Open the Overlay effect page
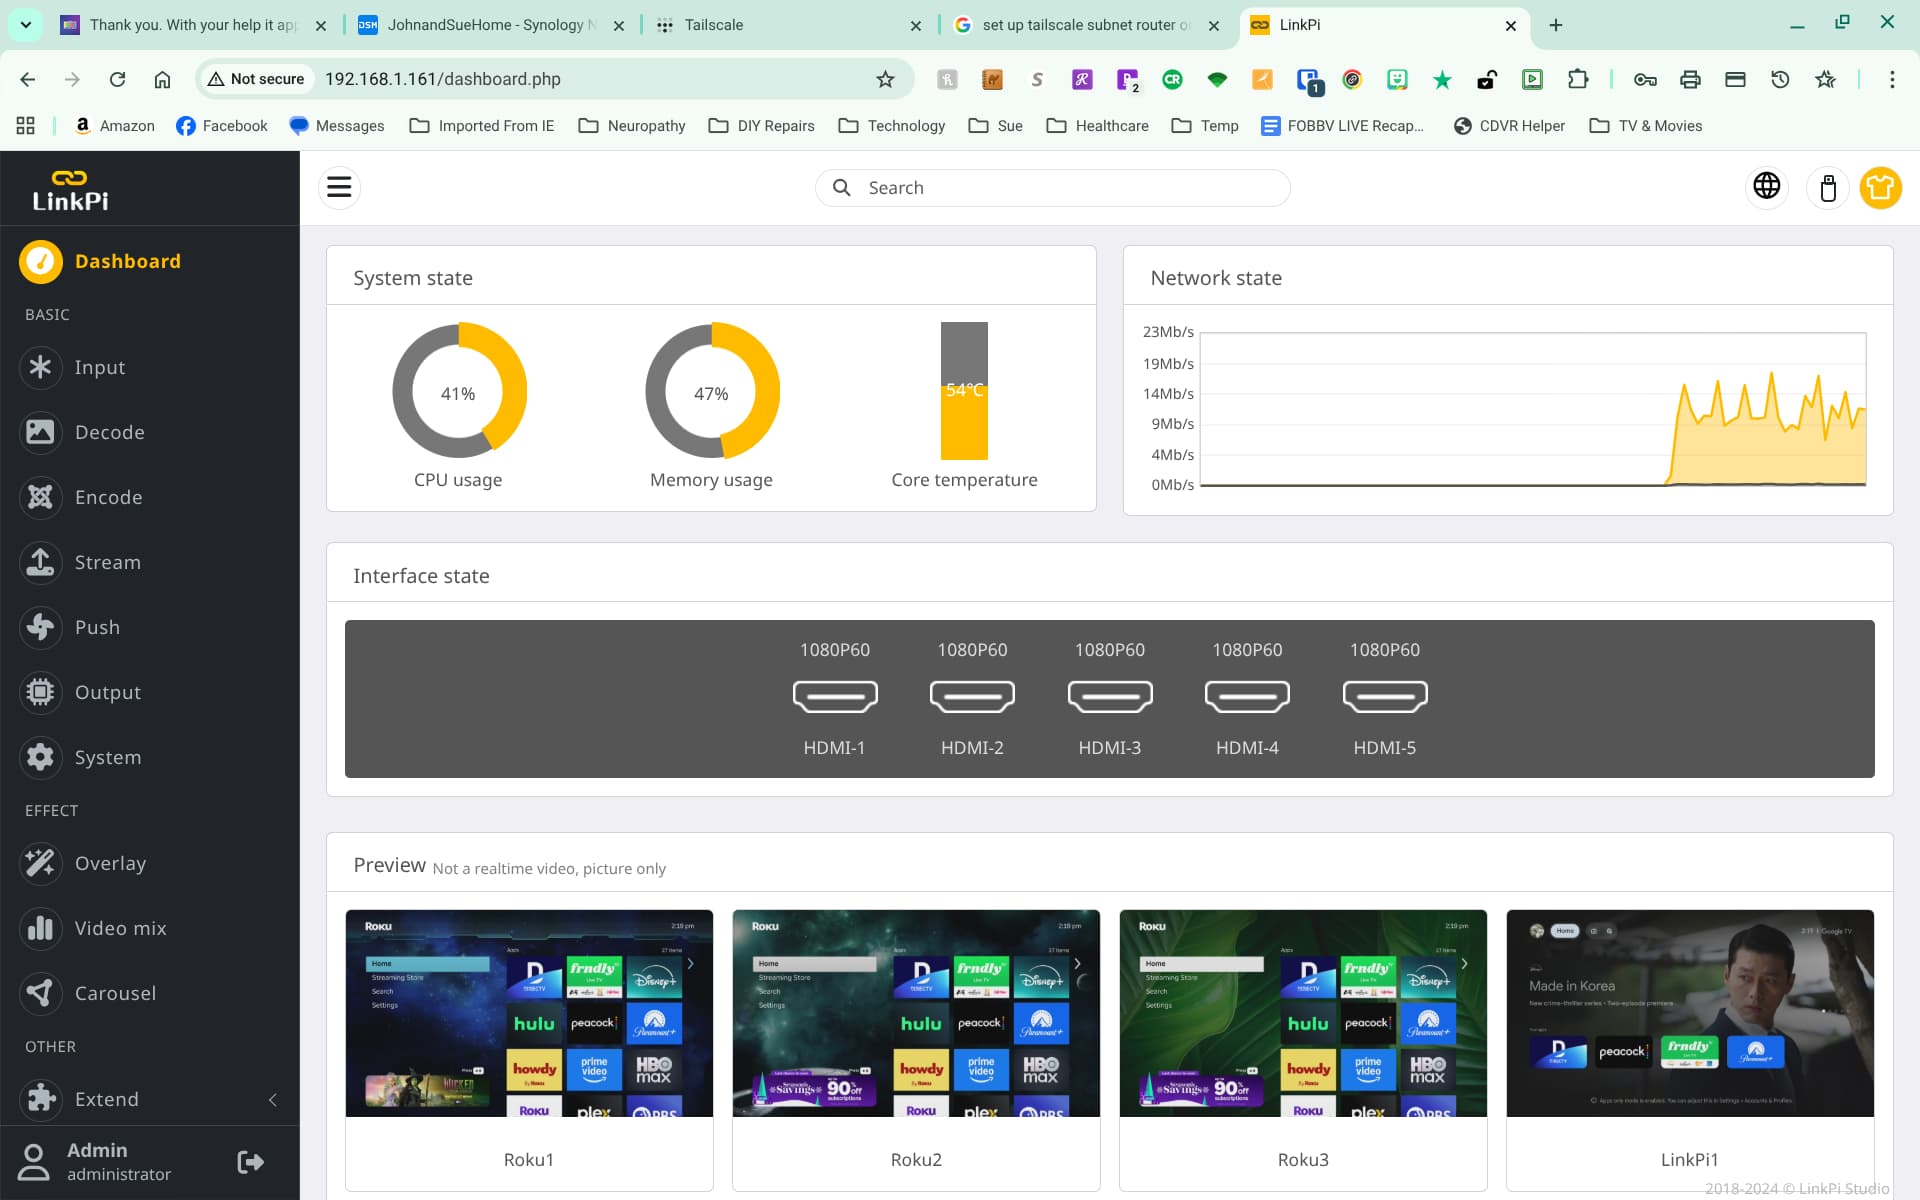This screenshot has width=1920, height=1200. click(110, 863)
